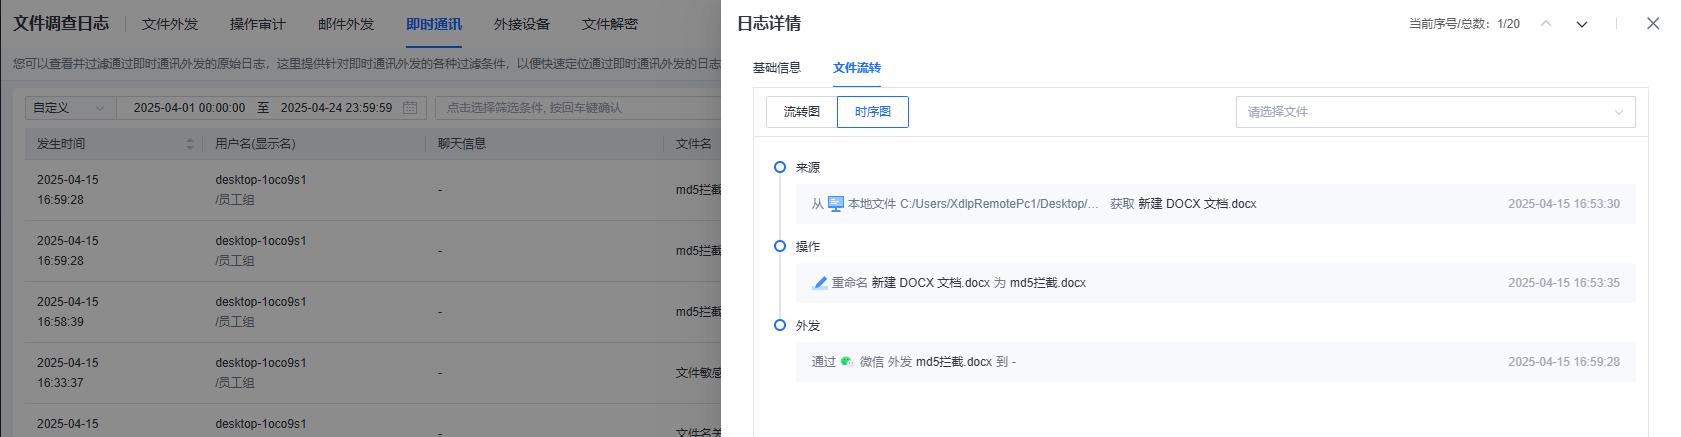
Task: Sort by 发生时间 column arrows
Action: coord(190,144)
